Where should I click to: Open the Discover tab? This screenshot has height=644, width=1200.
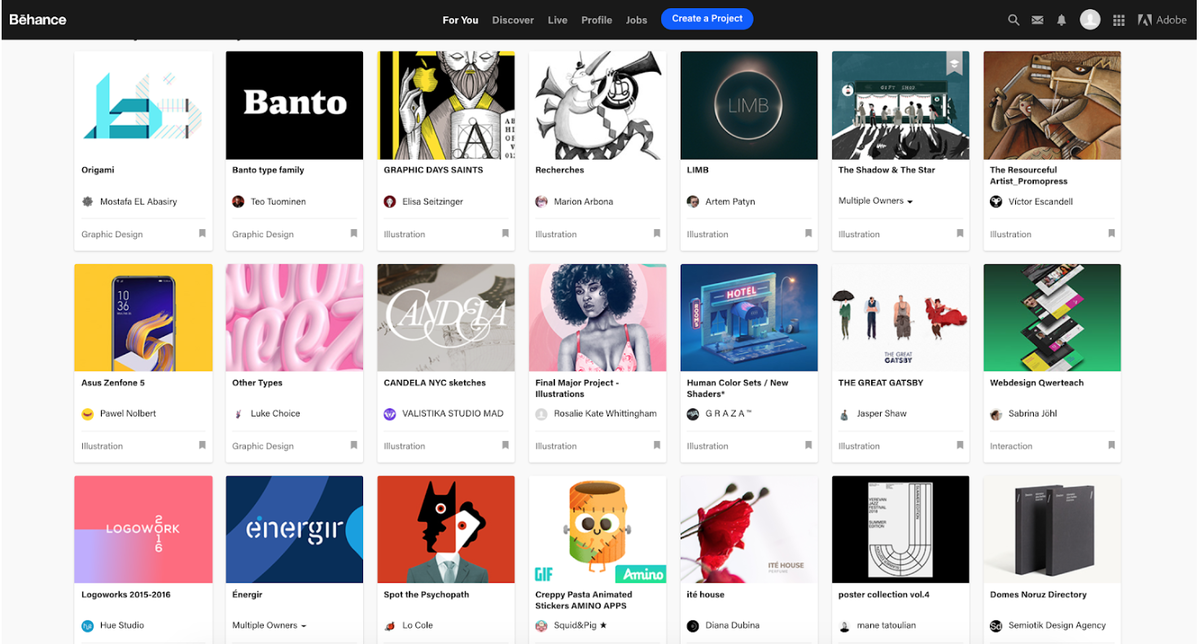[x=513, y=20]
